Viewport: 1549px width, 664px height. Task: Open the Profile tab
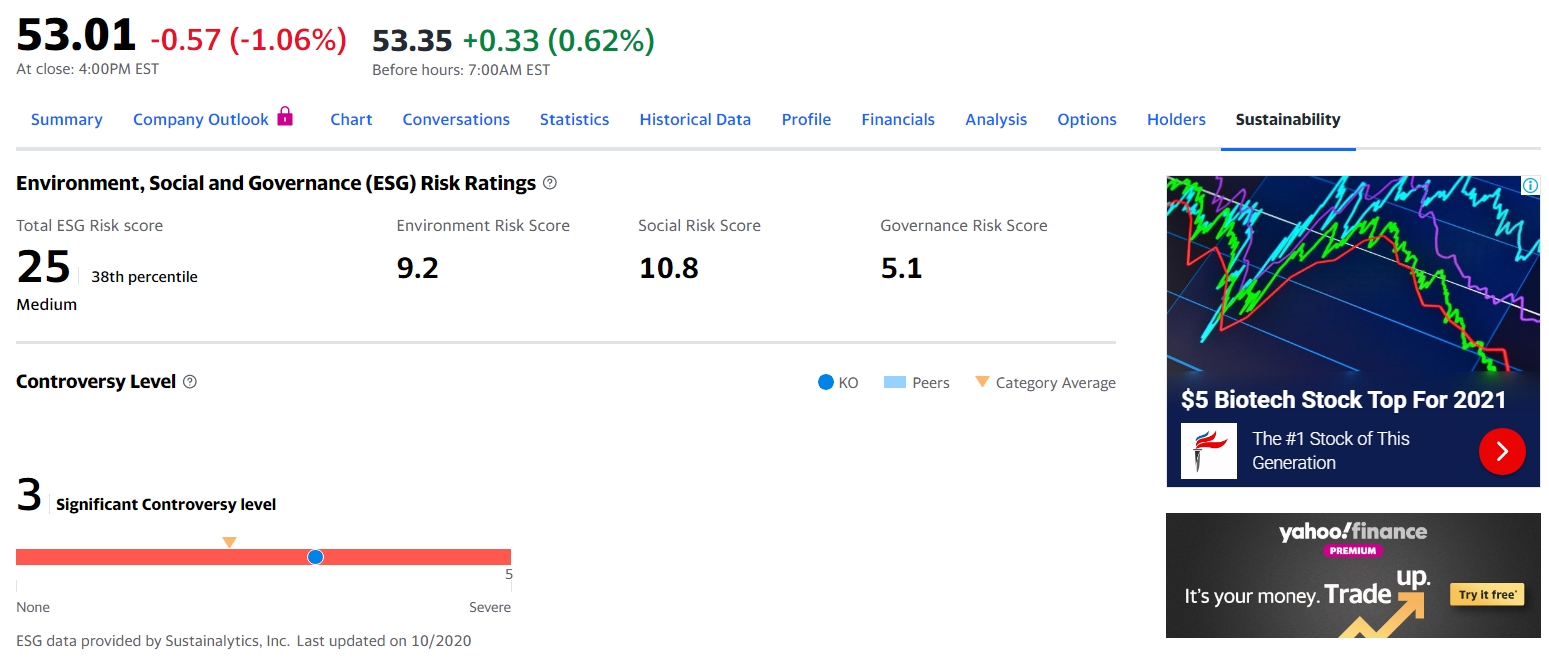[x=806, y=119]
